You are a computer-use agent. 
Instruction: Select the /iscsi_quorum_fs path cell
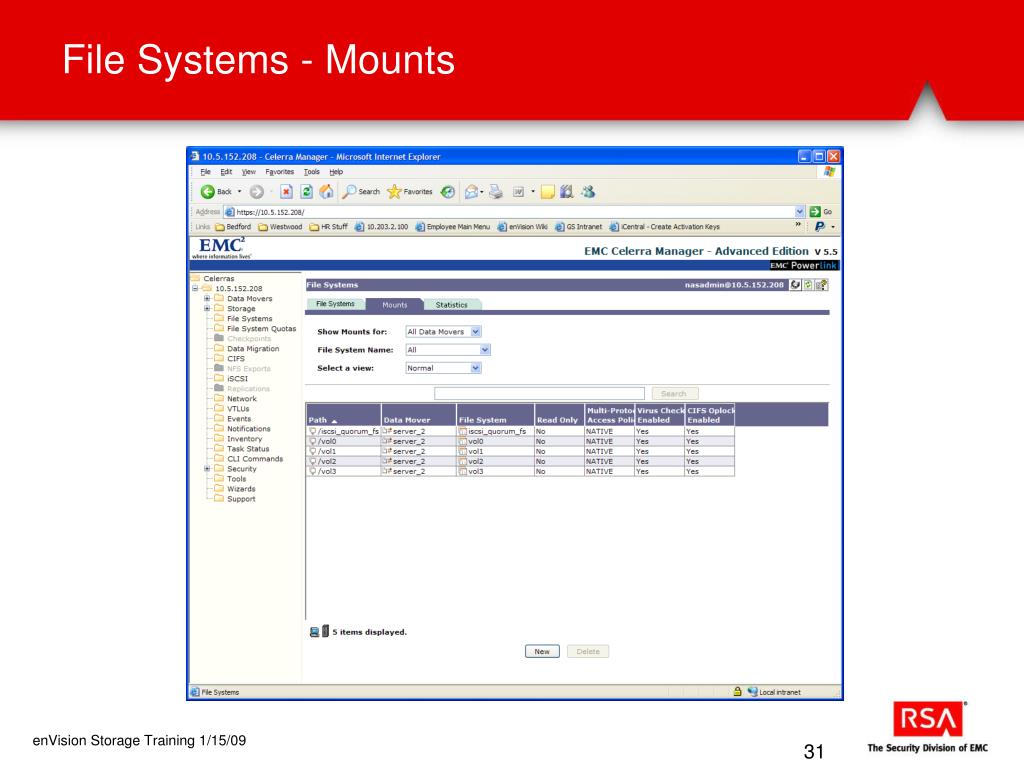pos(344,431)
